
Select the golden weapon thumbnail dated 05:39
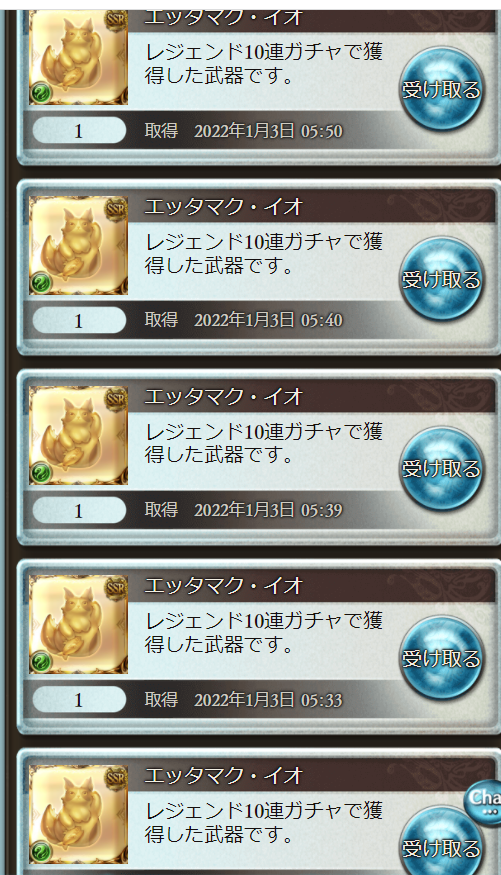[x=78, y=435]
